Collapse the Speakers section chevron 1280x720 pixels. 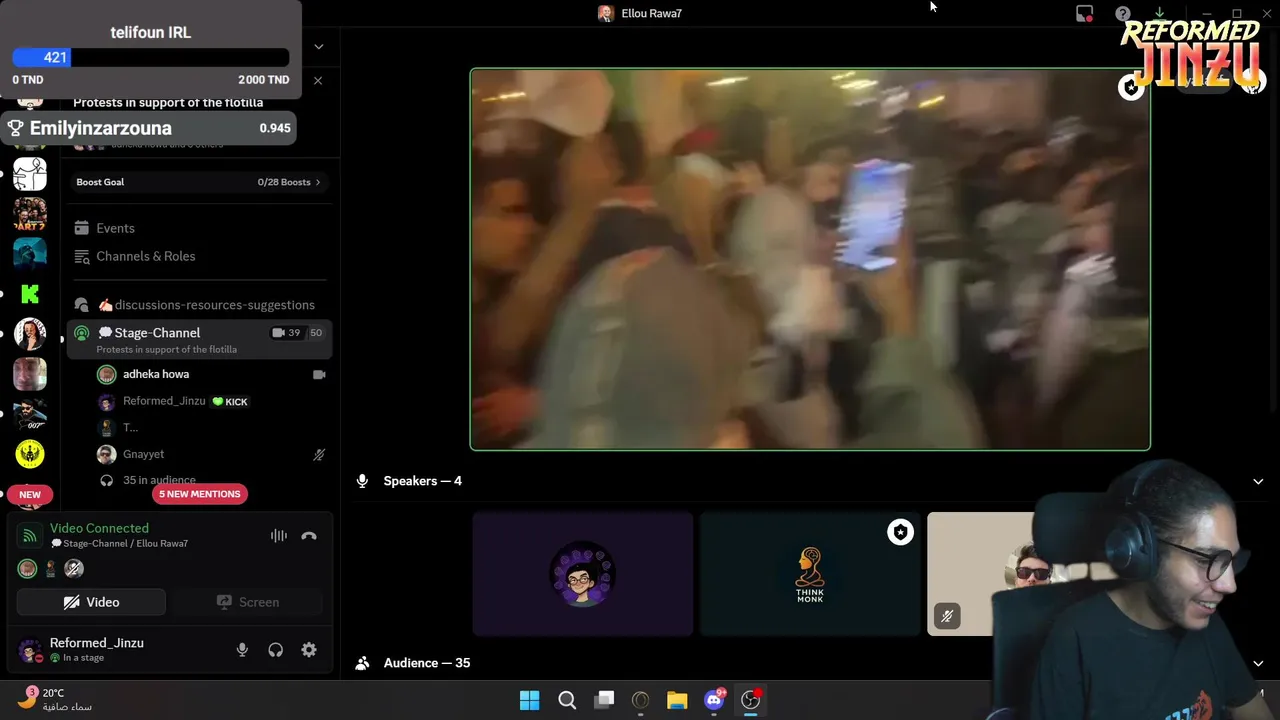click(1258, 481)
